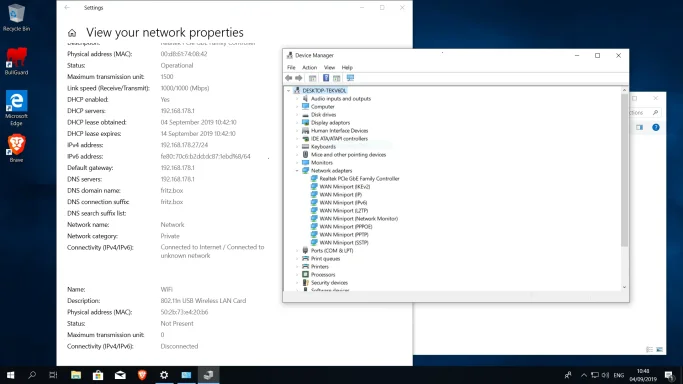683x384 pixels.
Task: Click the Back arrow in Device Manager toolbar
Action: coord(288,78)
